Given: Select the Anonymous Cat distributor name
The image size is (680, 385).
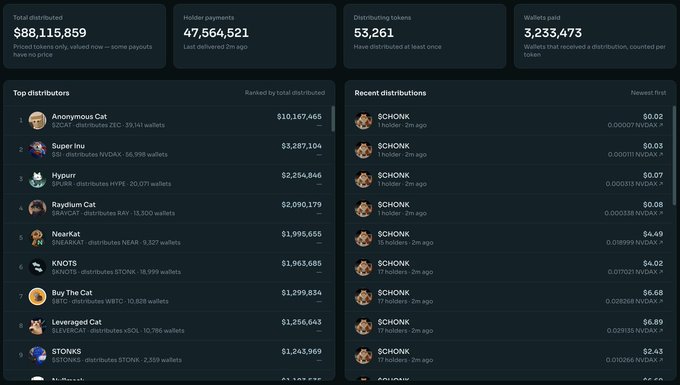Looking at the screenshot, I should pos(79,117).
